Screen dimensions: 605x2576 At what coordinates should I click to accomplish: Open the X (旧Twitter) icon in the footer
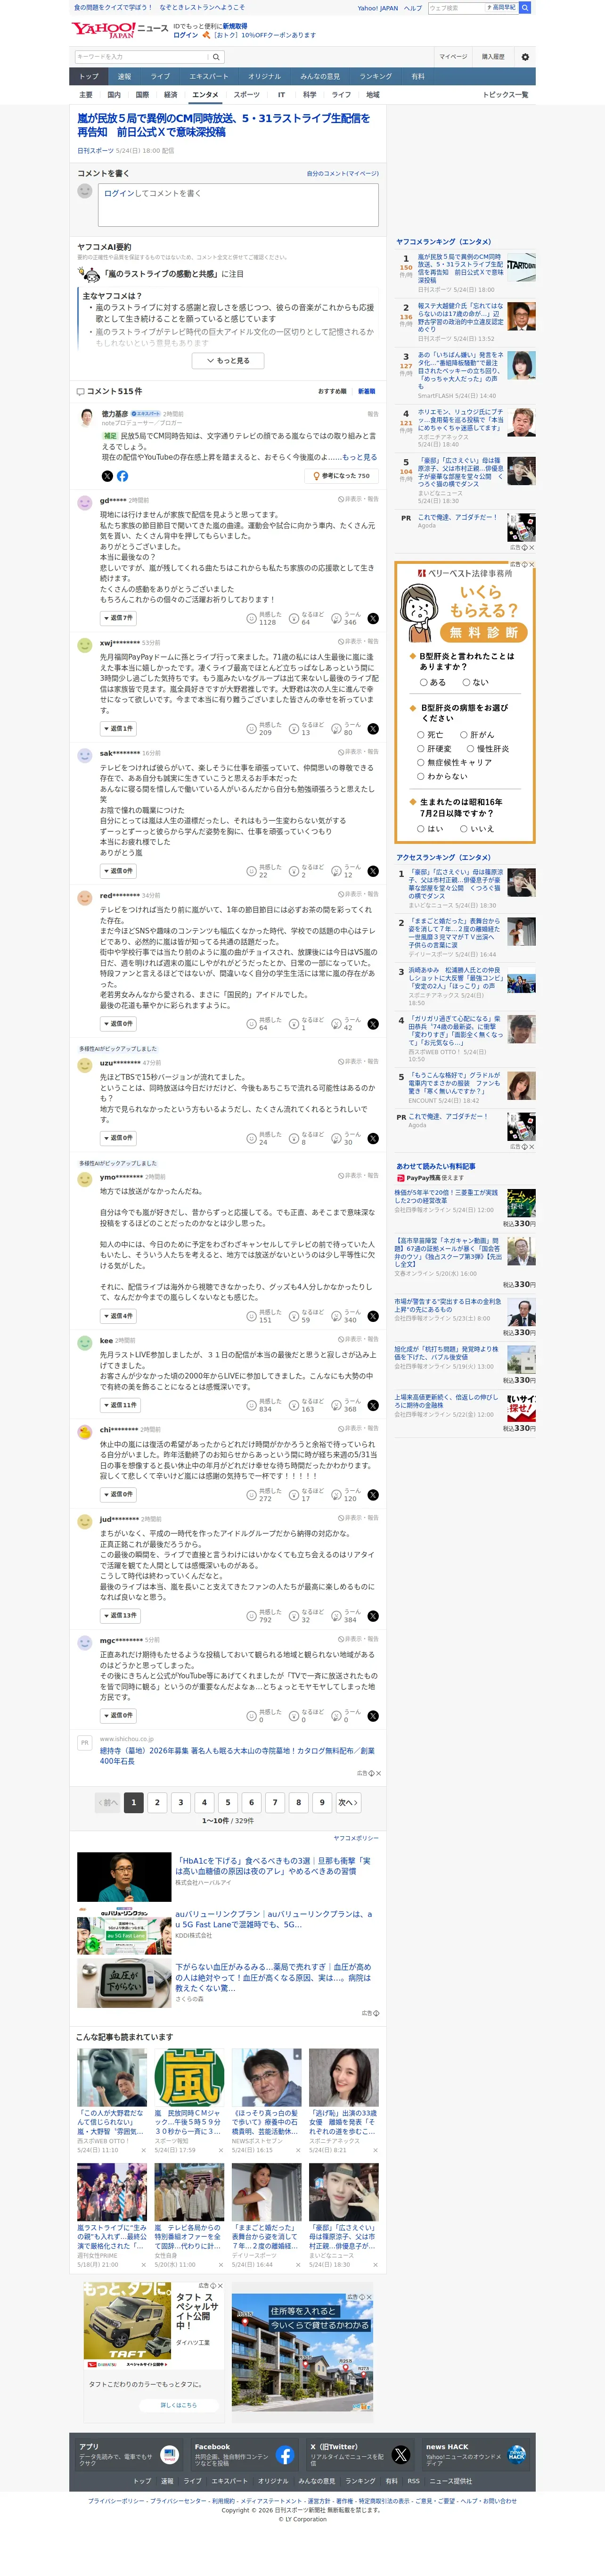(401, 2454)
